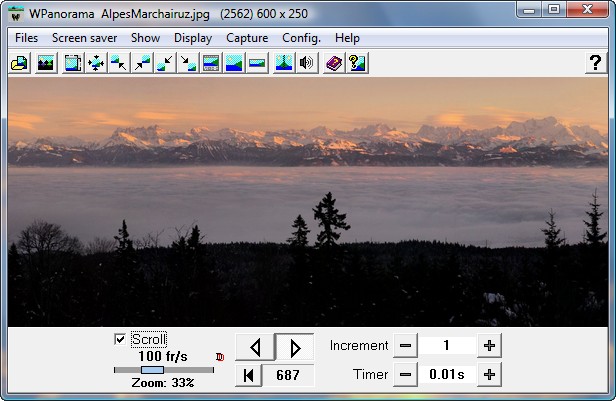The height and width of the screenshot is (401, 616).
Task: Click the Timer value field 0.01s
Action: (x=447, y=375)
